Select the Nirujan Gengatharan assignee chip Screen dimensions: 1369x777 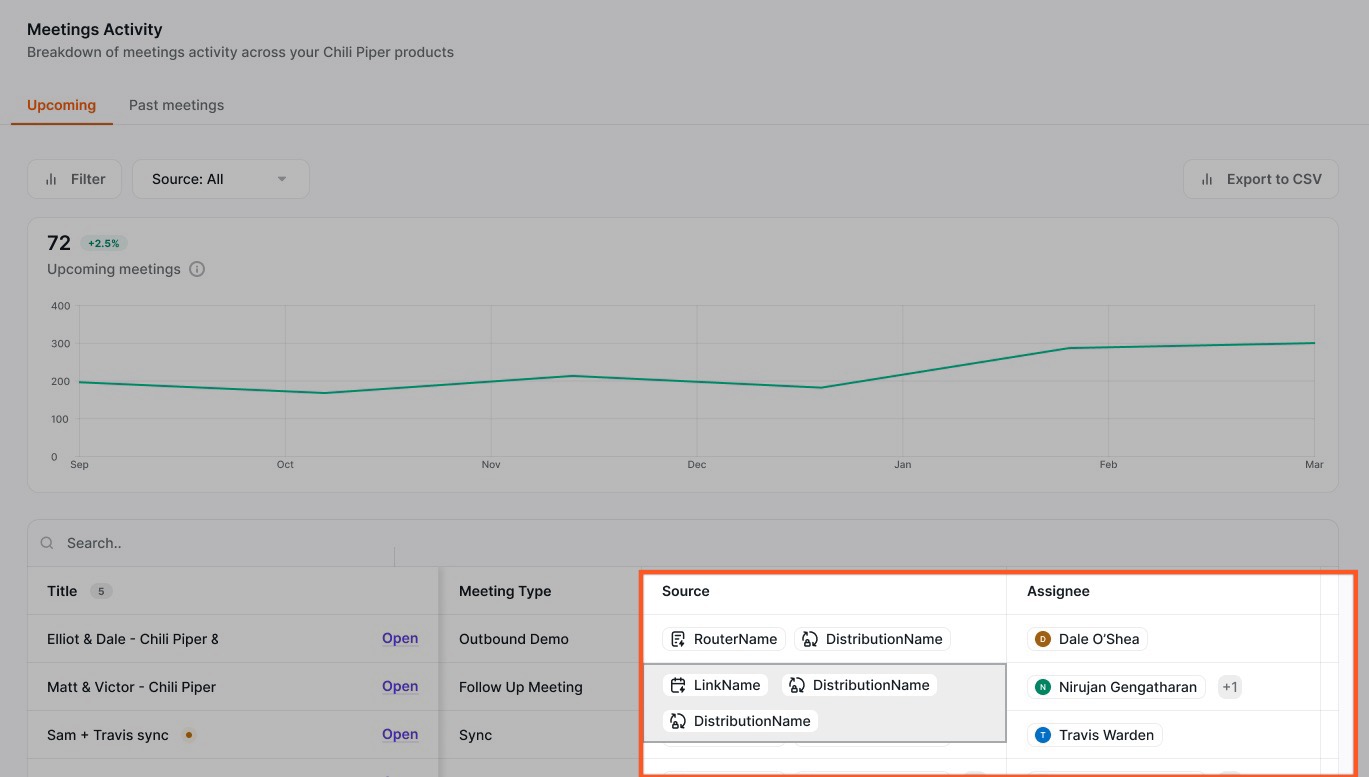pyautogui.click(x=1116, y=687)
